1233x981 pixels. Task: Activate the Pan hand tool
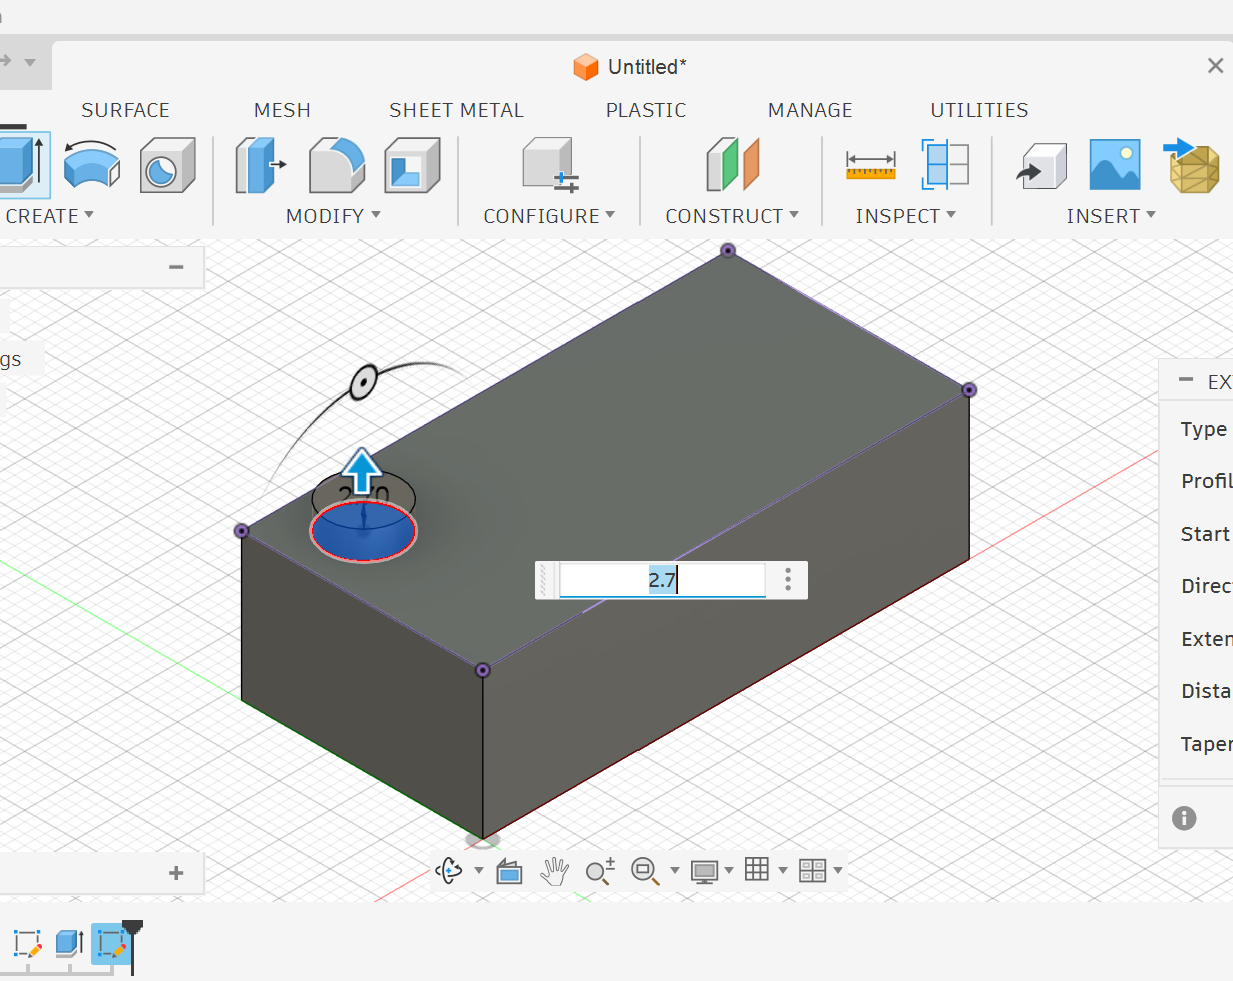click(554, 871)
